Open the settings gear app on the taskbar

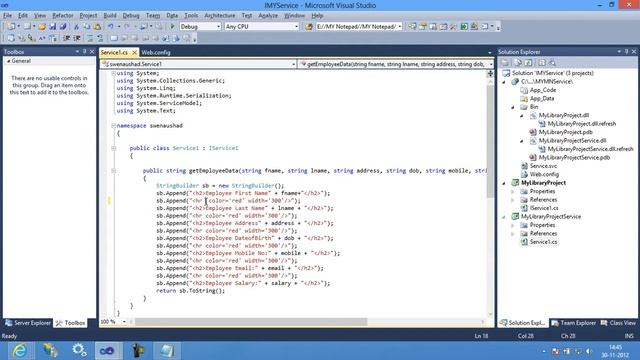pyautogui.click(x=79, y=351)
